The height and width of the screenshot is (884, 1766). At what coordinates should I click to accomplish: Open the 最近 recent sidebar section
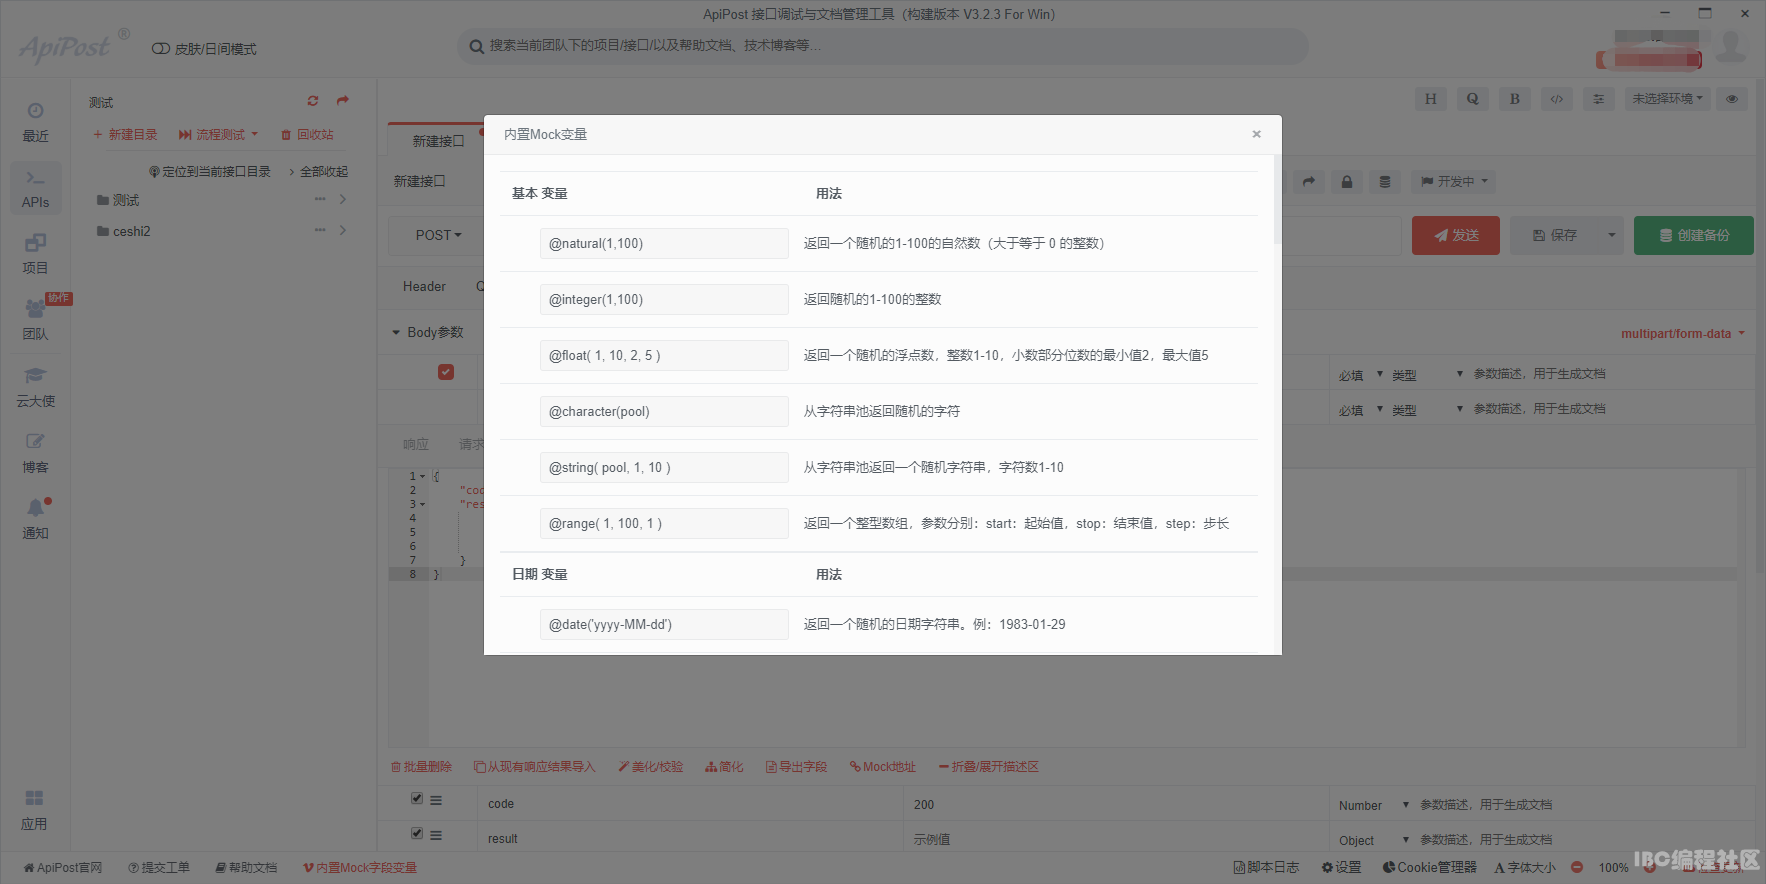35,122
